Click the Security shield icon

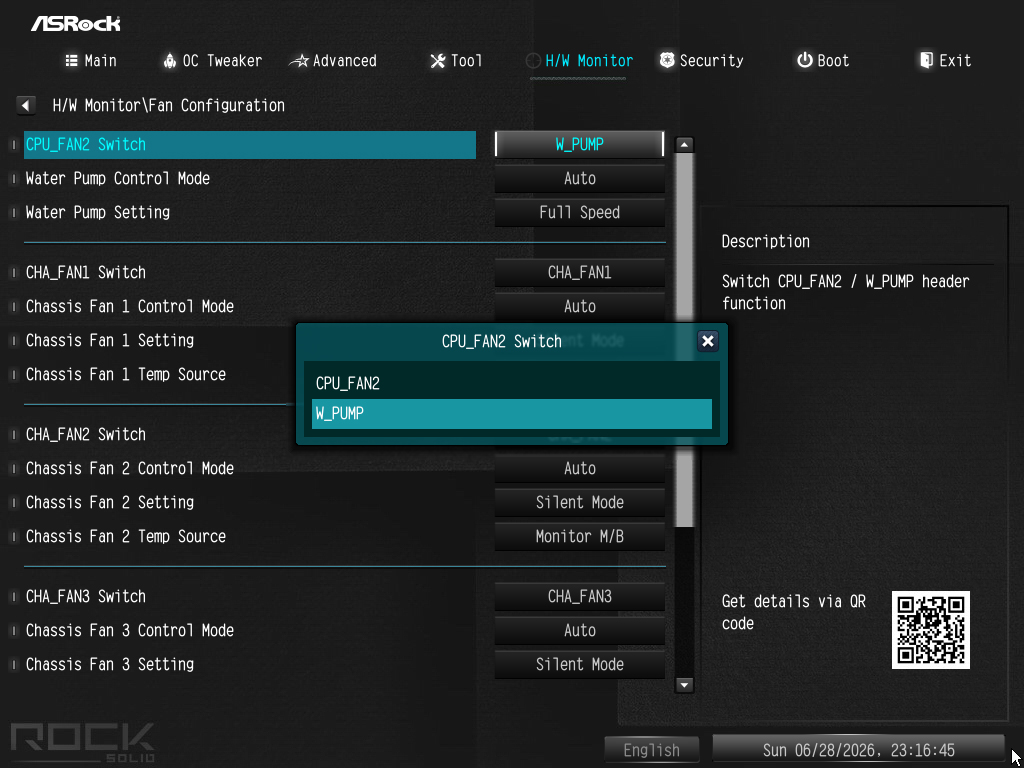click(x=667, y=61)
